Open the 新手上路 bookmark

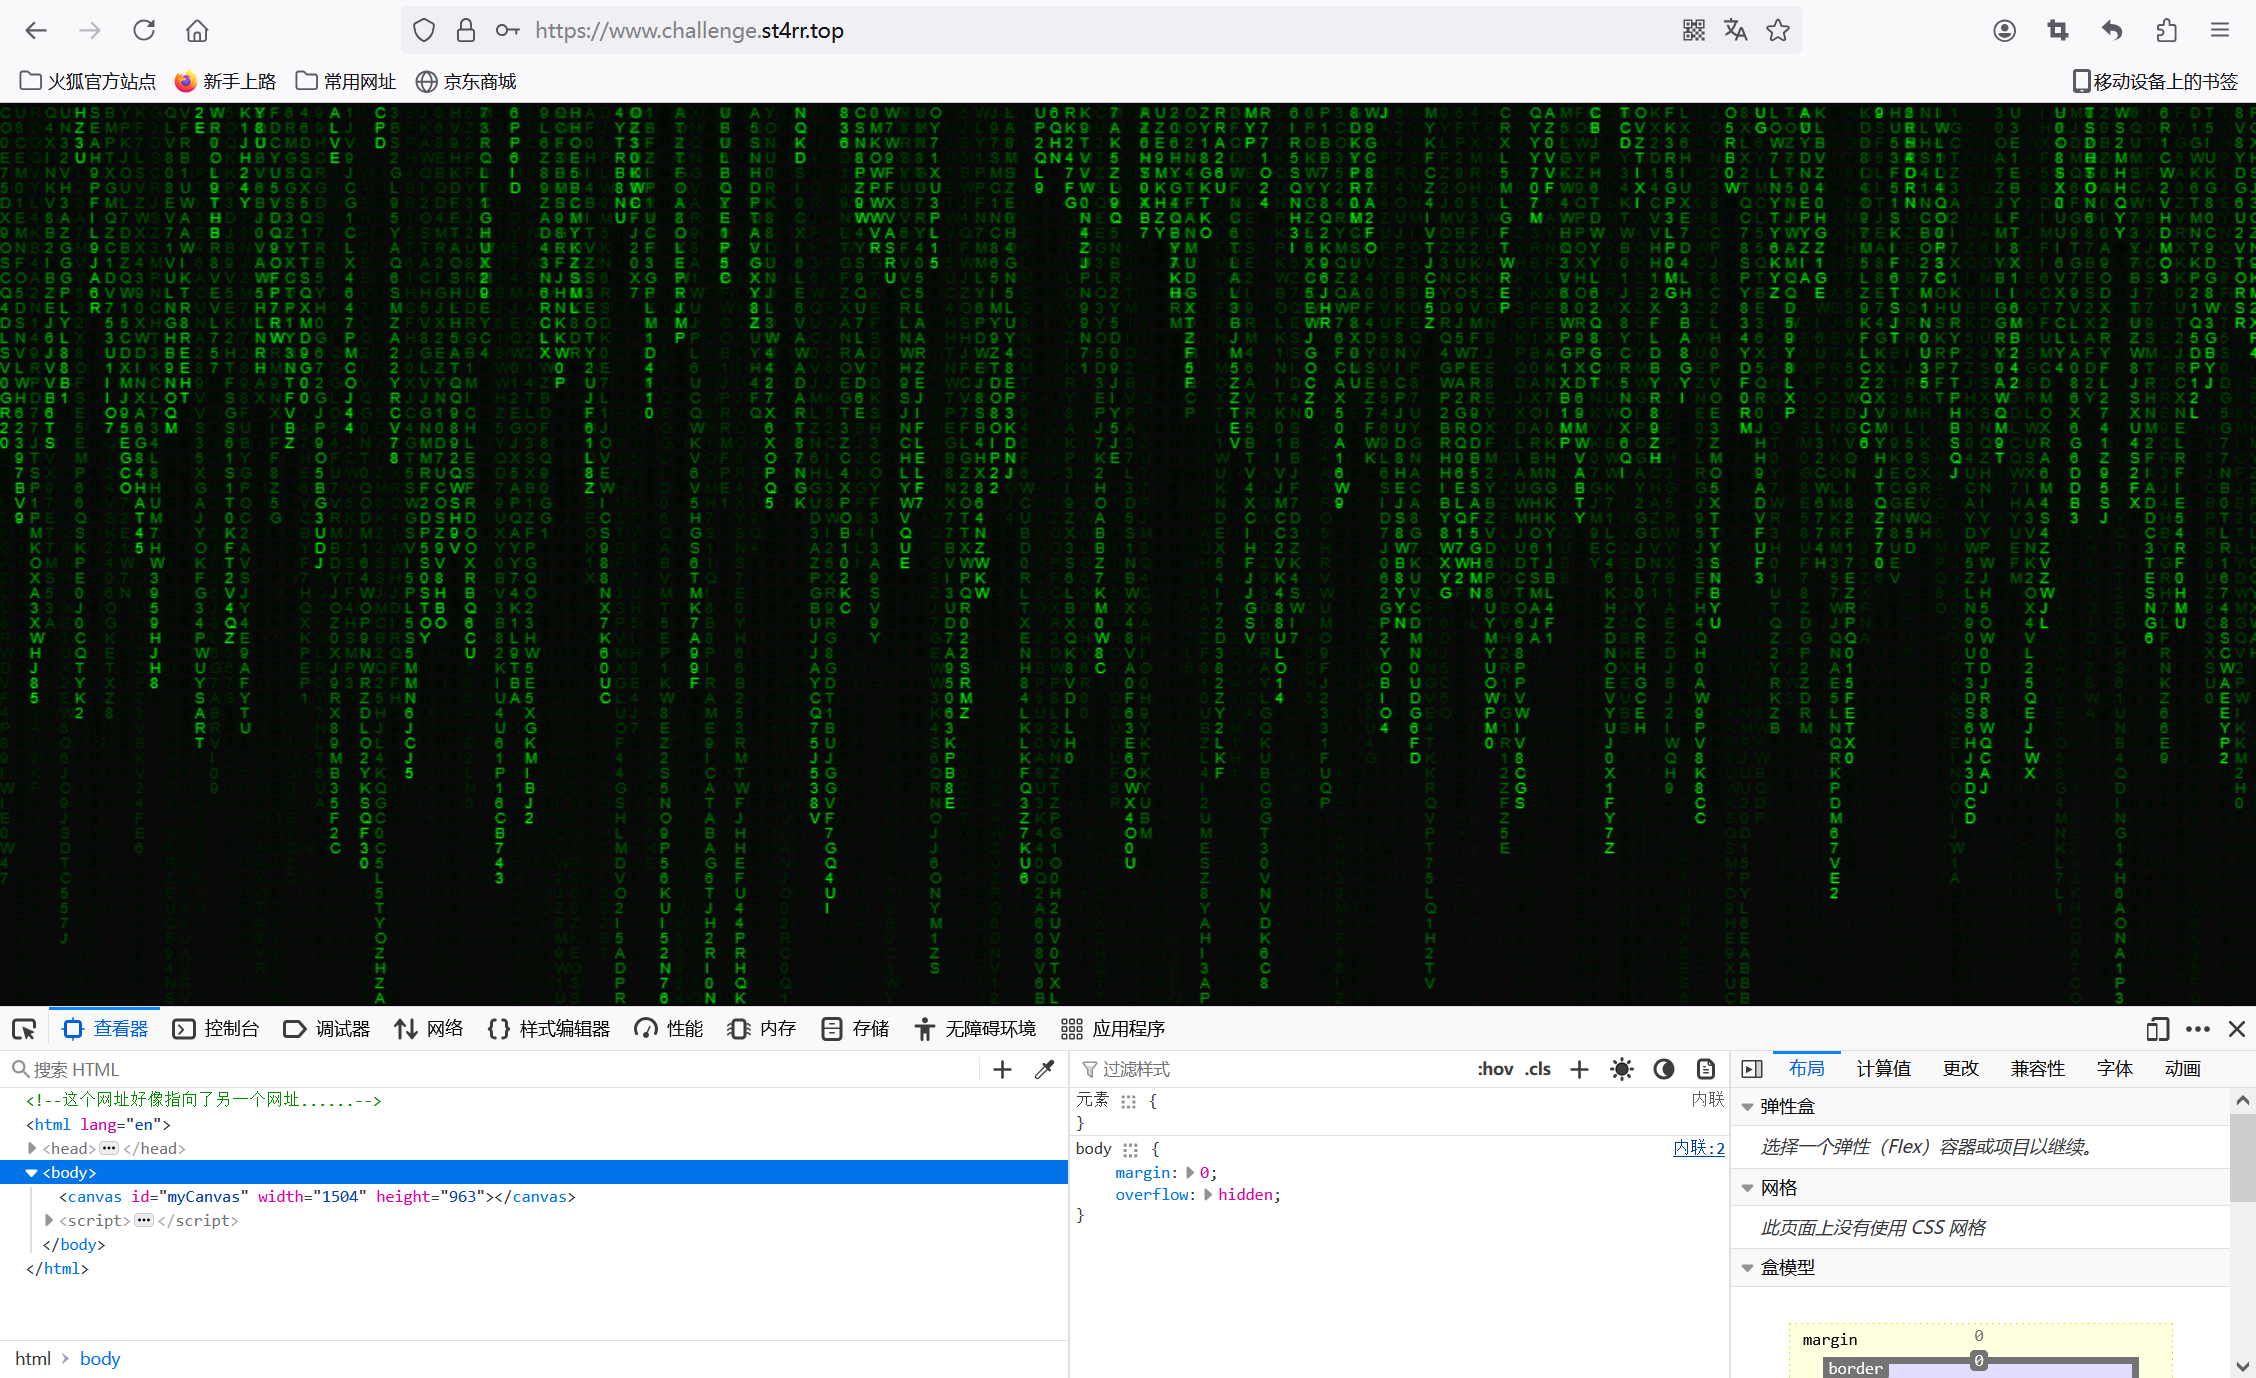(x=225, y=82)
